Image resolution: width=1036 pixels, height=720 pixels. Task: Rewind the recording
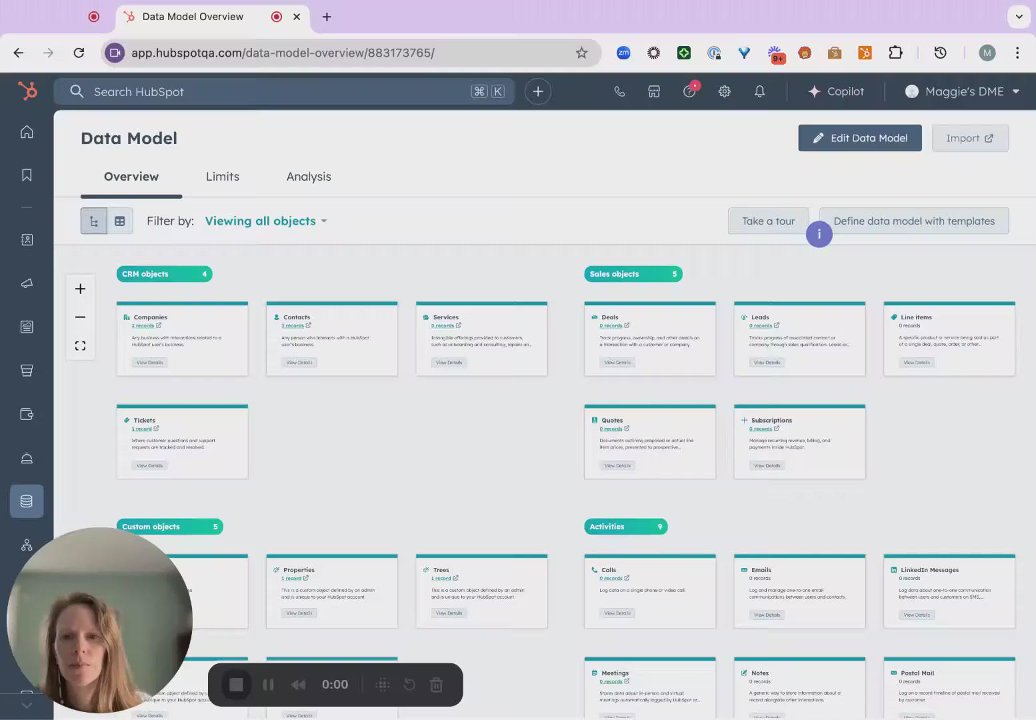click(x=299, y=685)
